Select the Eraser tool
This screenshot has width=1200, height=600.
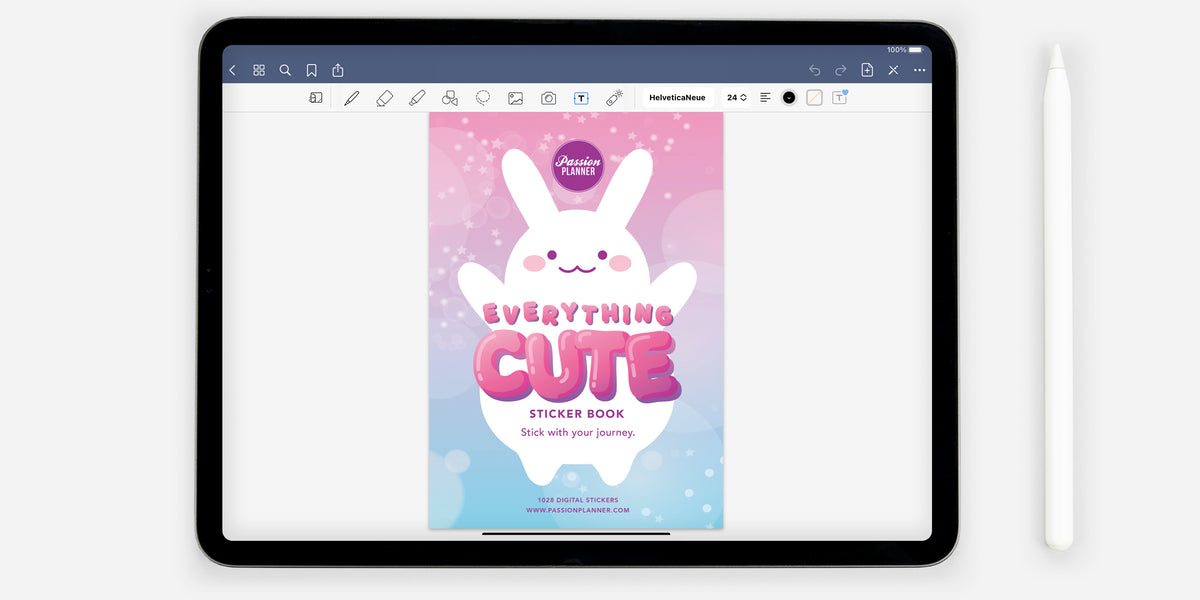coord(384,97)
